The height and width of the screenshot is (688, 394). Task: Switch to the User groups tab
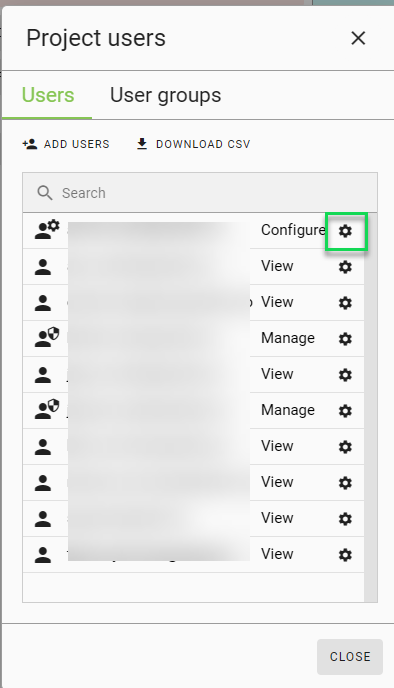point(165,95)
